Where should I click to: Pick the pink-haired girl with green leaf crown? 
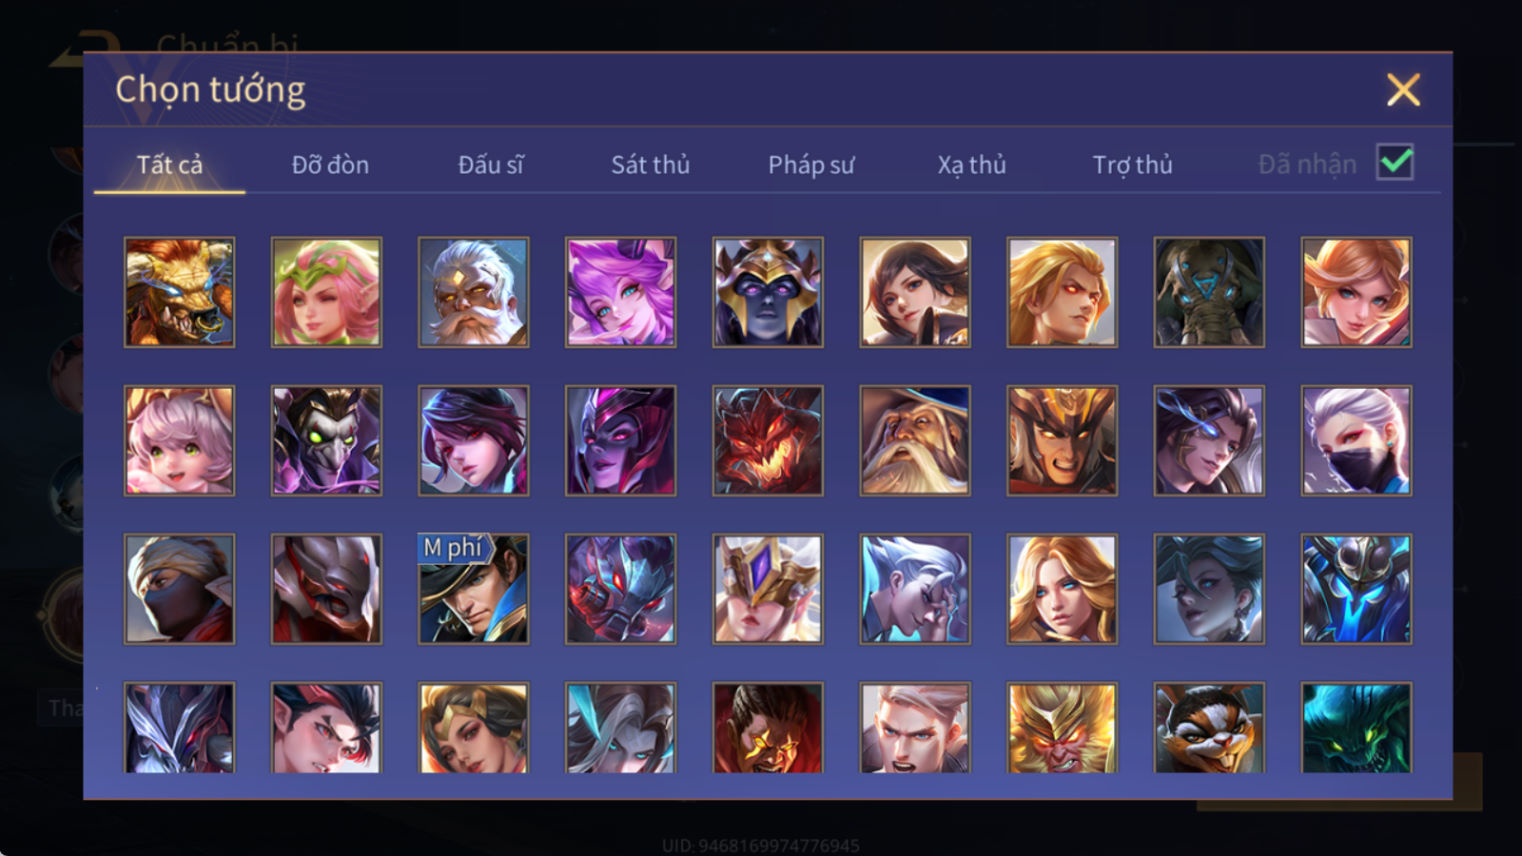326,292
